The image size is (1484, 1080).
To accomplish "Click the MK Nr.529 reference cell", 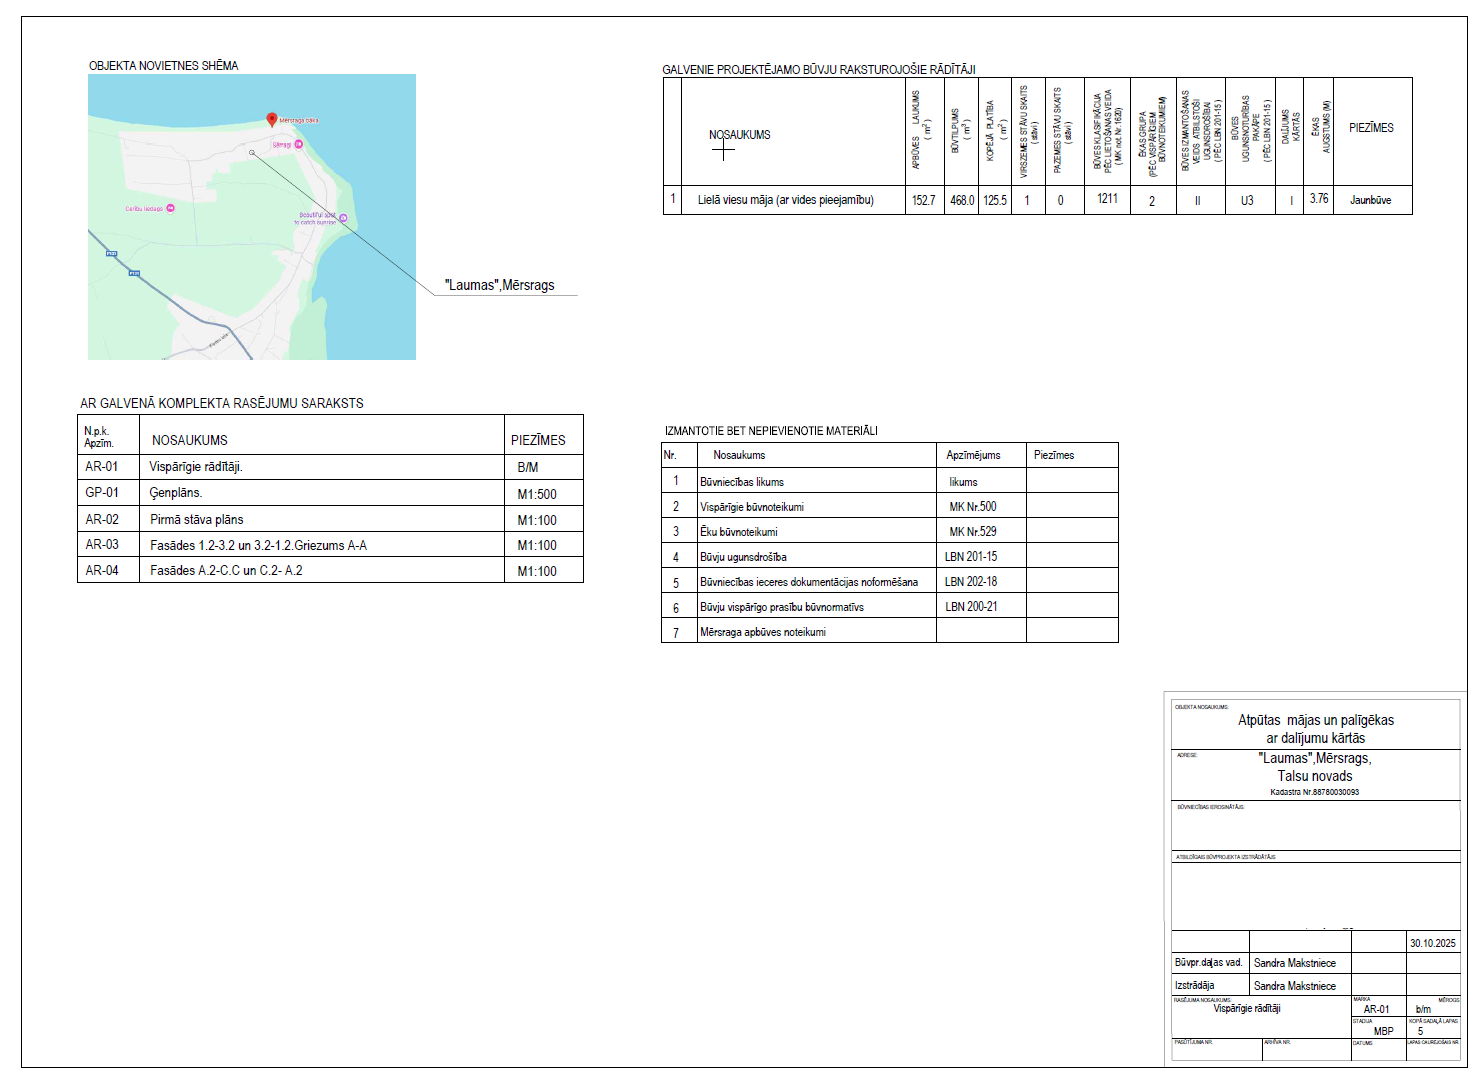I will point(972,532).
